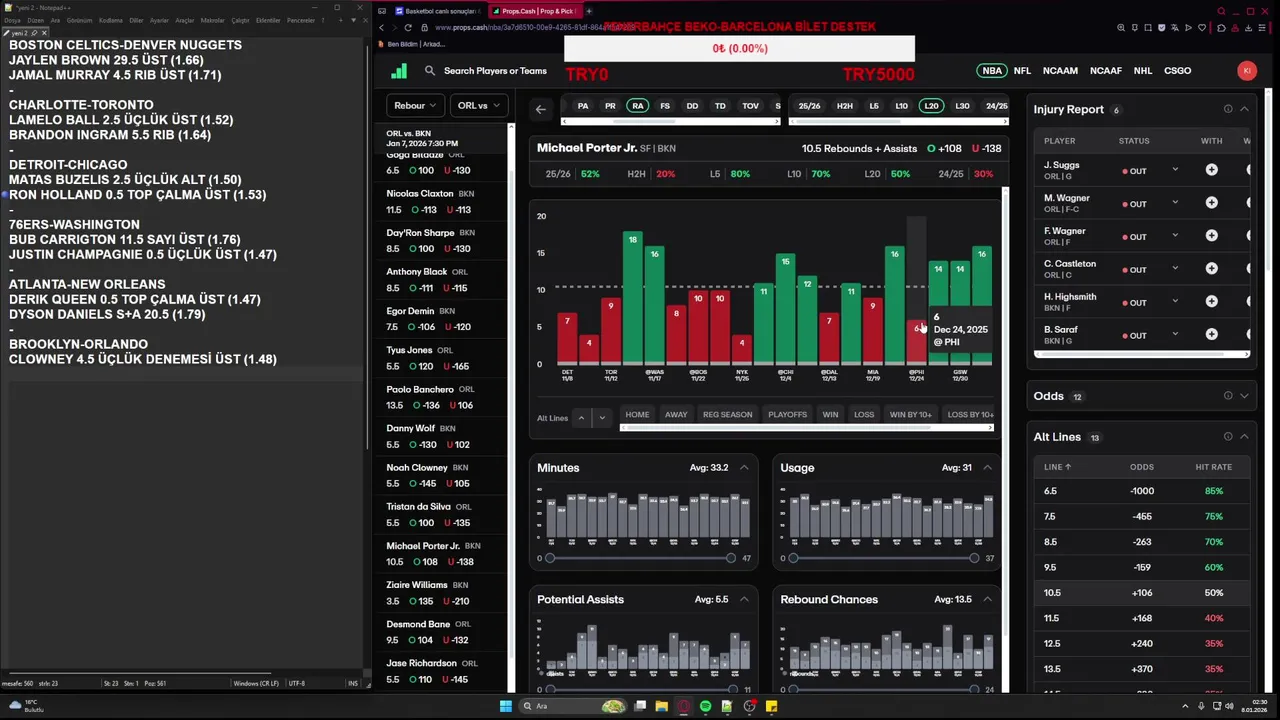Select the PR stat pill
Viewport: 1280px width, 720px height.
pos(610,106)
